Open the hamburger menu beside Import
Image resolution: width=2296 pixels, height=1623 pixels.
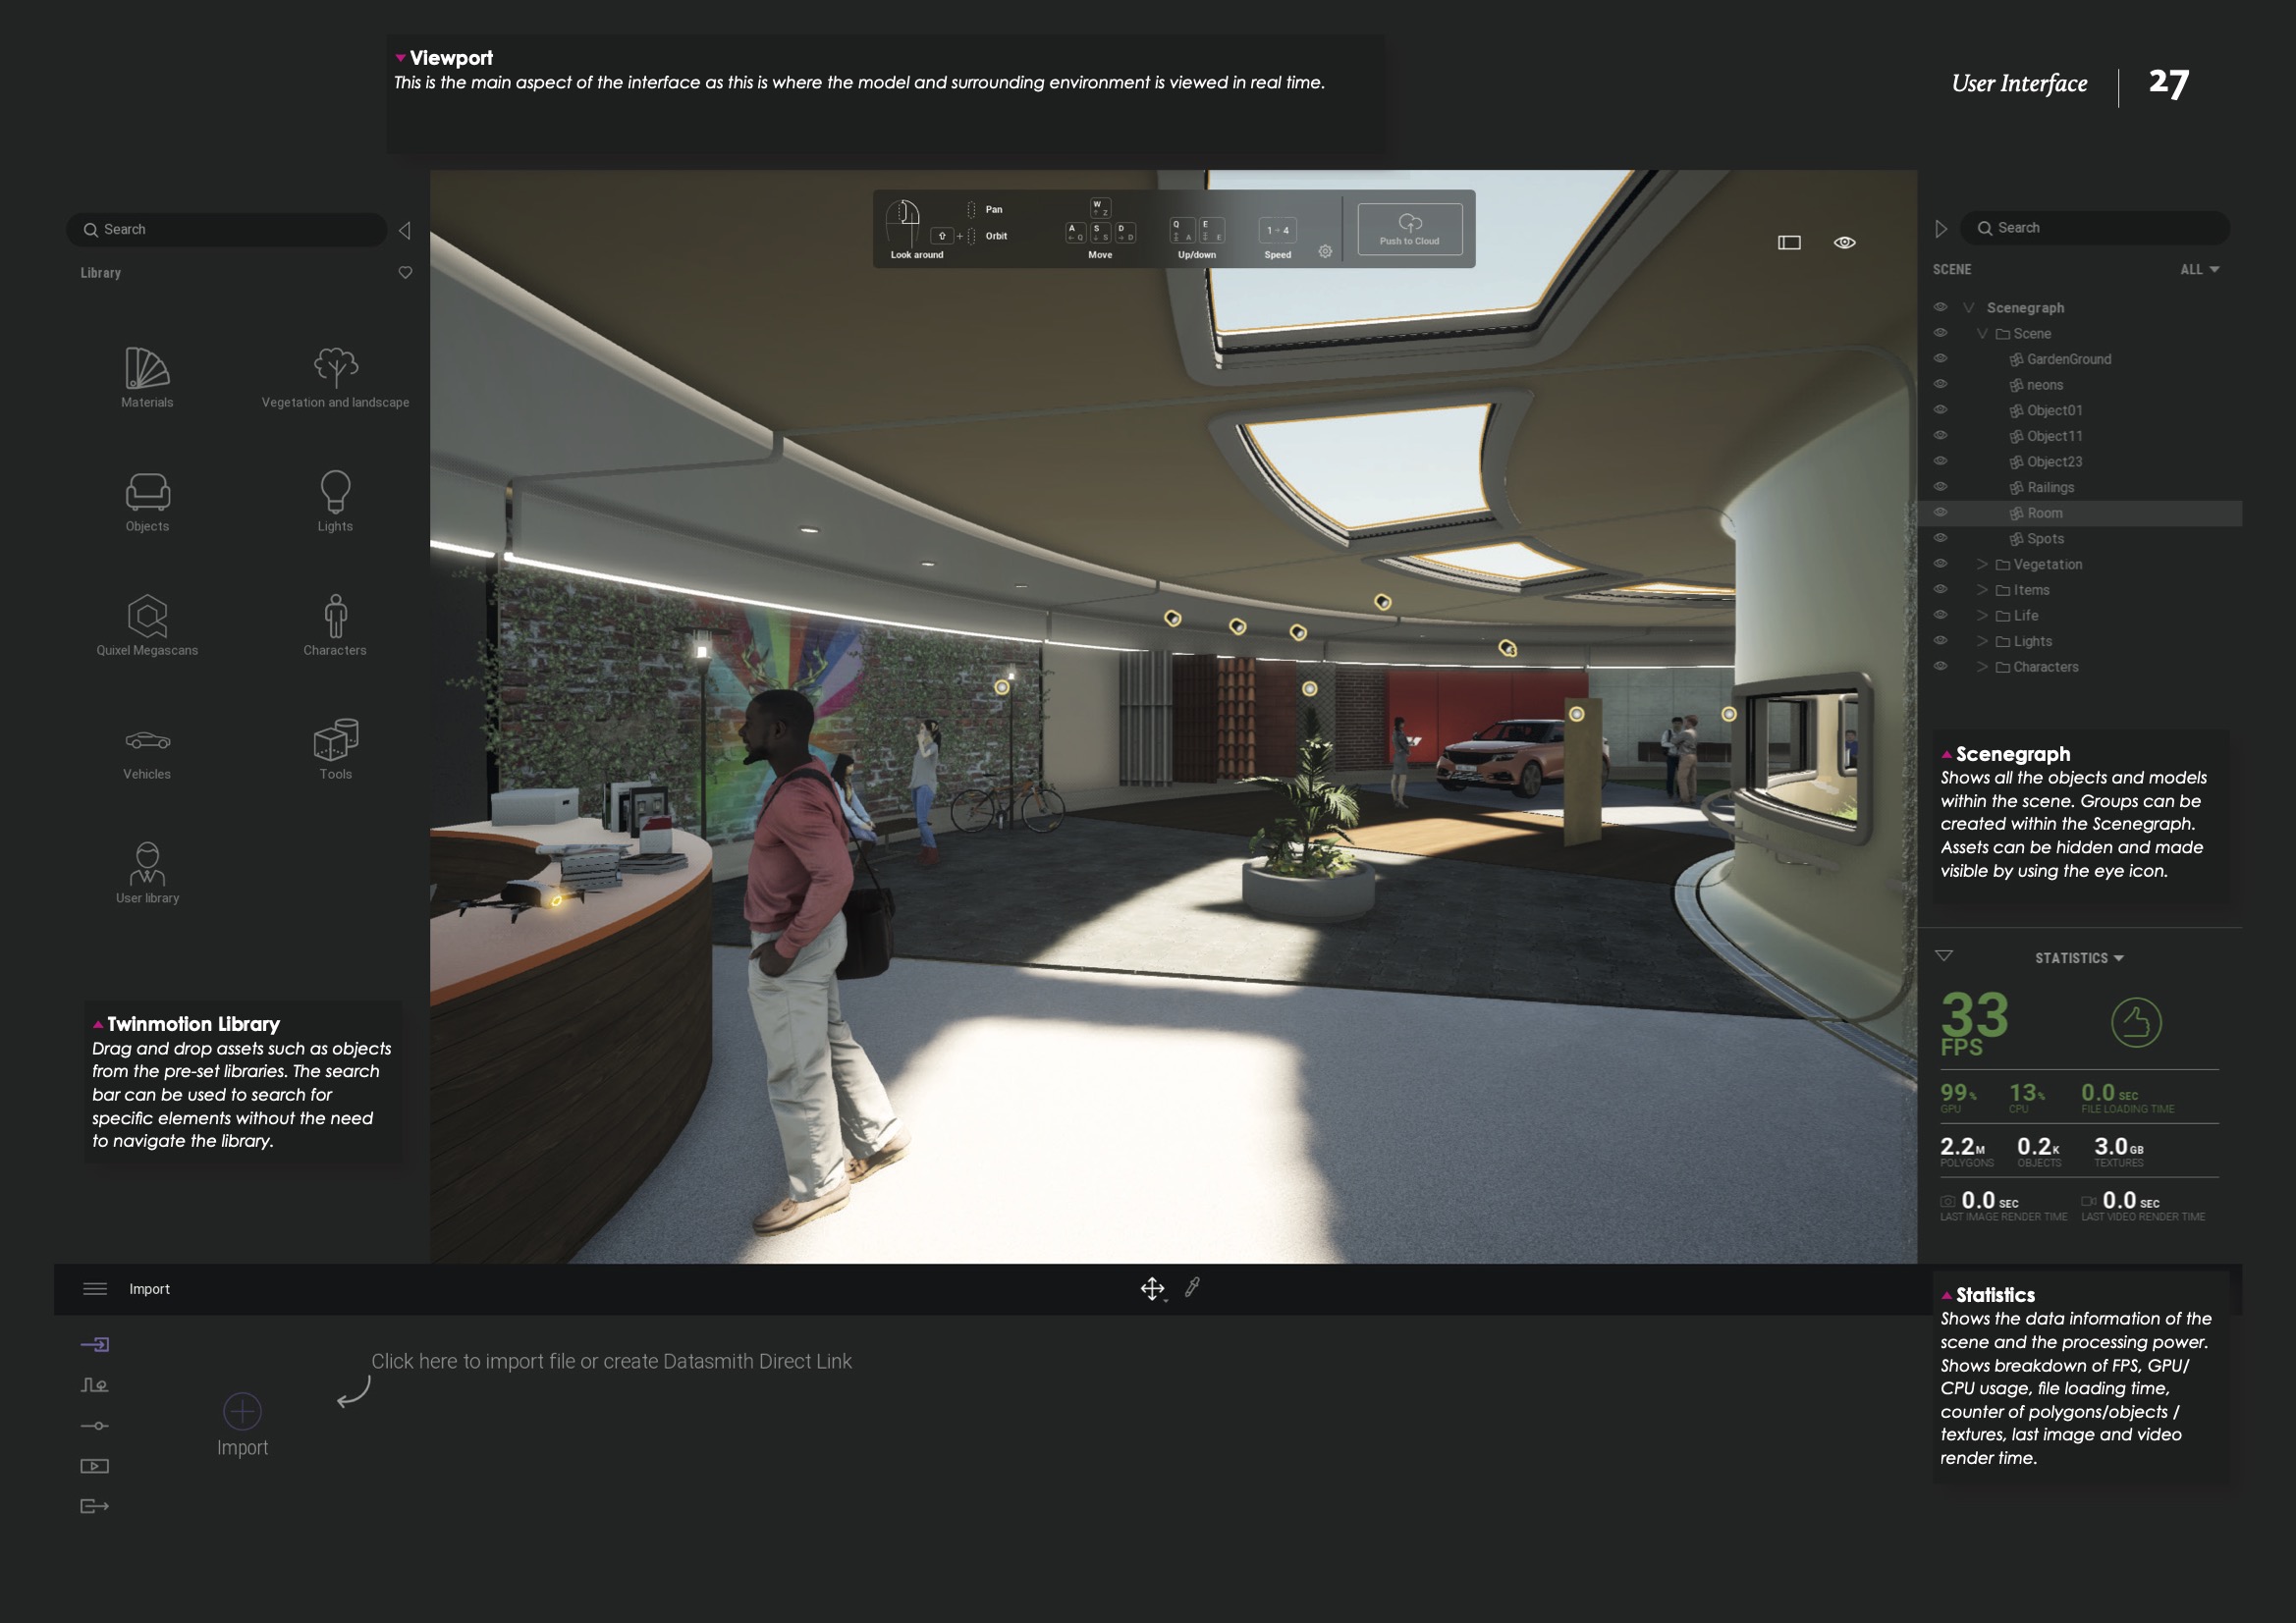coord(95,1289)
